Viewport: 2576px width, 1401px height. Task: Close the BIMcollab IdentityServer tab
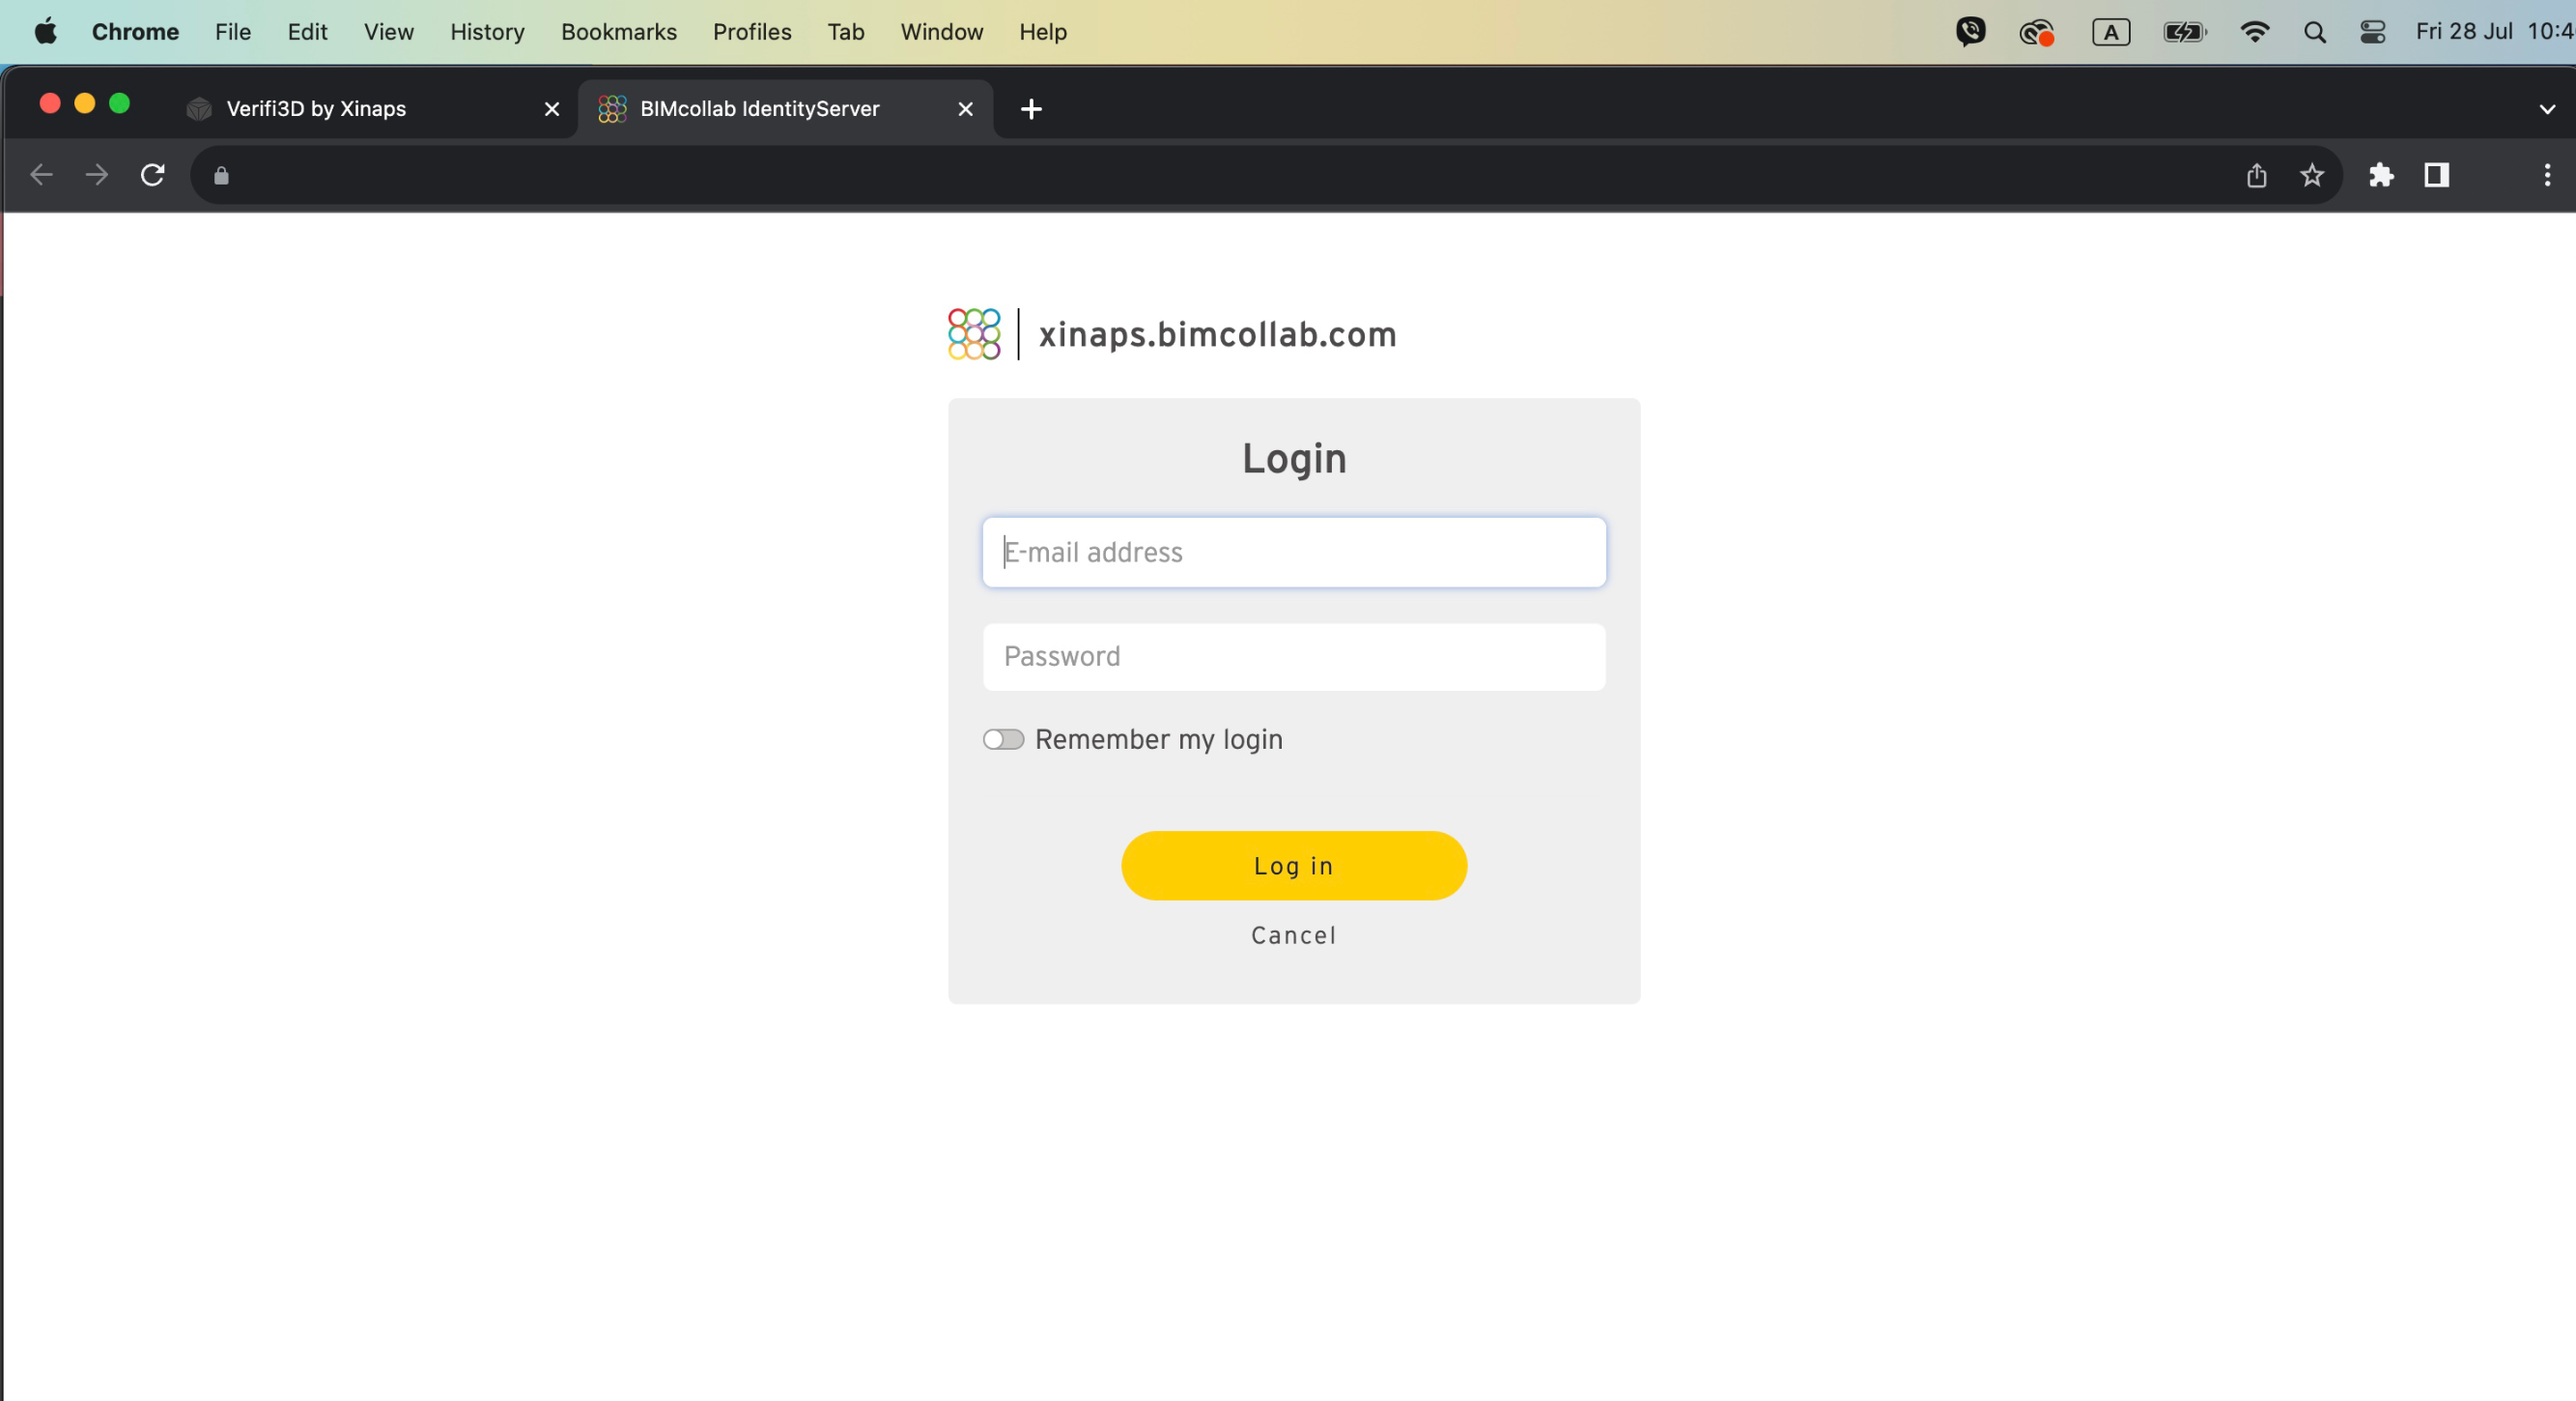coord(965,109)
